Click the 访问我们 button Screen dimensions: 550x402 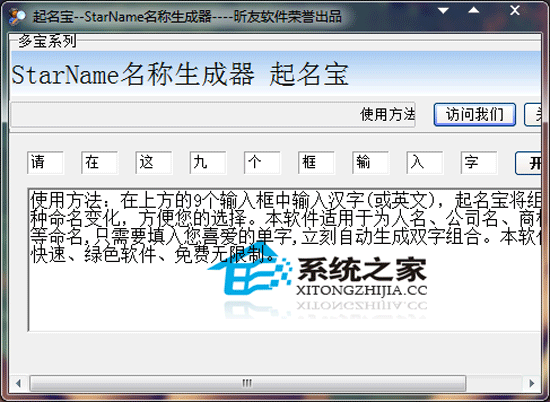[475, 114]
